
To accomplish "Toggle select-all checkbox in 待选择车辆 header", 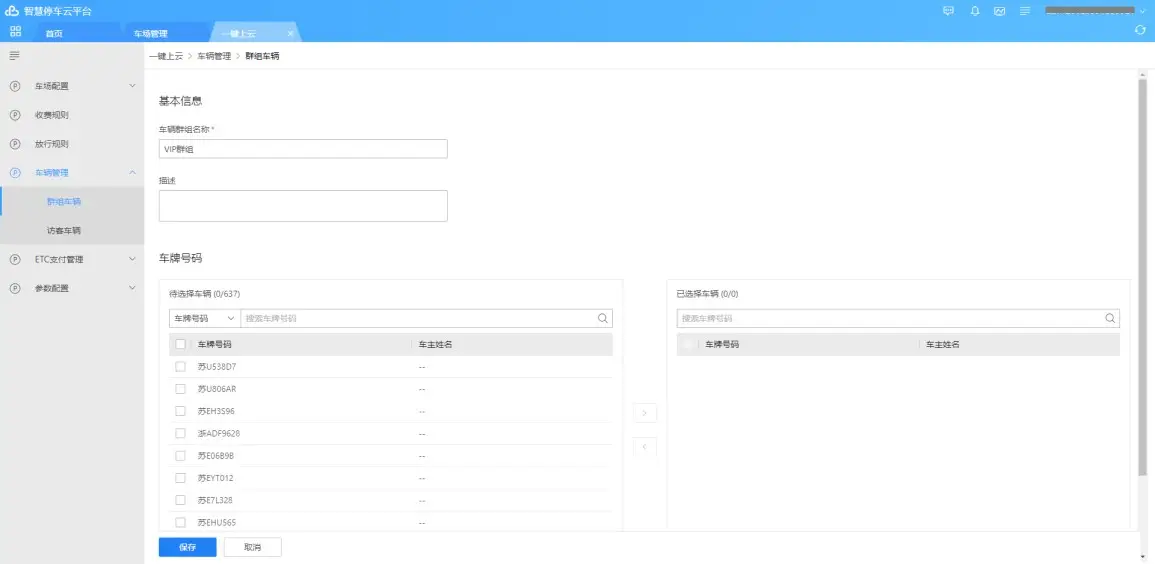I will click(x=180, y=344).
